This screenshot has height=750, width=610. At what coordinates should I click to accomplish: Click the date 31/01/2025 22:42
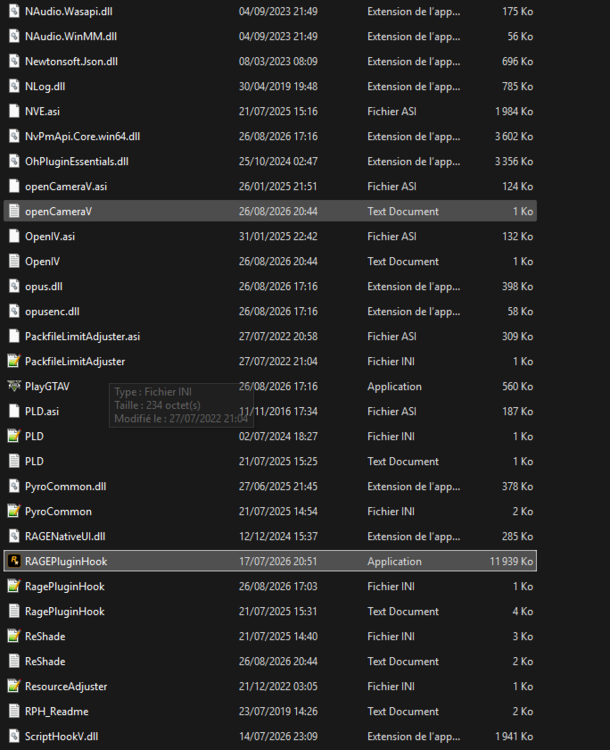(x=278, y=236)
